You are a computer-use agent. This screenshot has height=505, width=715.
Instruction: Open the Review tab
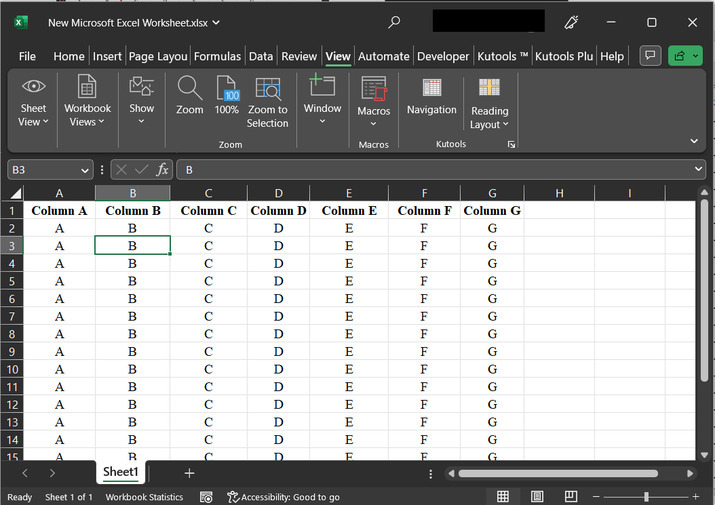pos(299,56)
